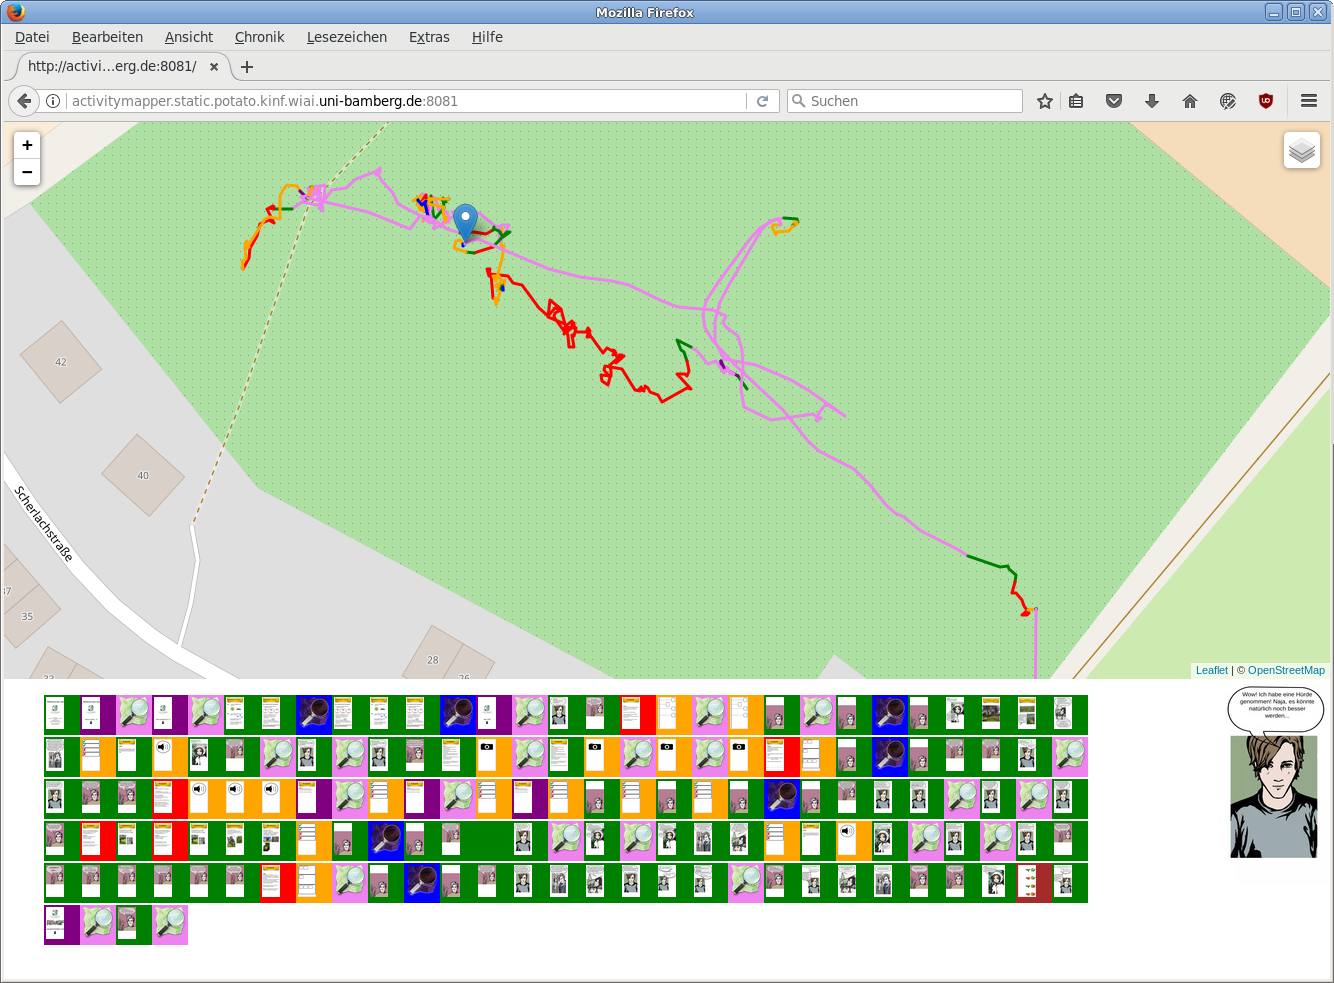Image resolution: width=1334 pixels, height=983 pixels.
Task: Open the map layers control
Action: (x=1301, y=151)
